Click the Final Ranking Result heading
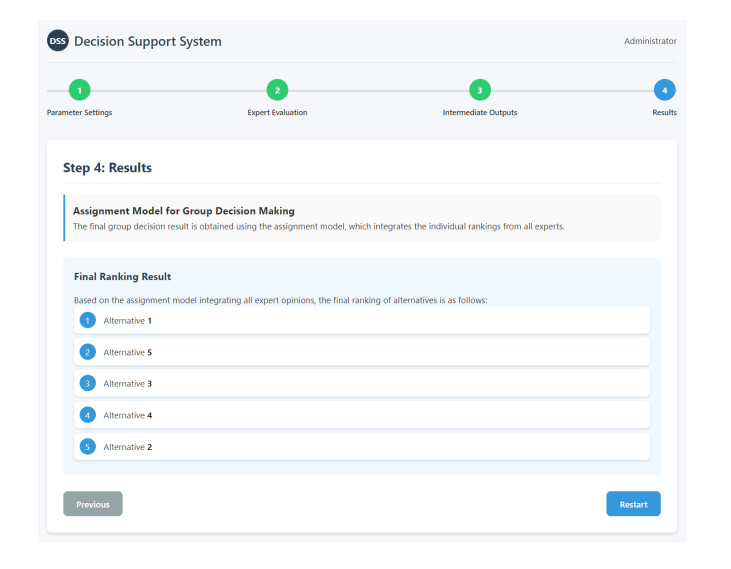Viewport: 731px width, 569px height. (x=122, y=276)
